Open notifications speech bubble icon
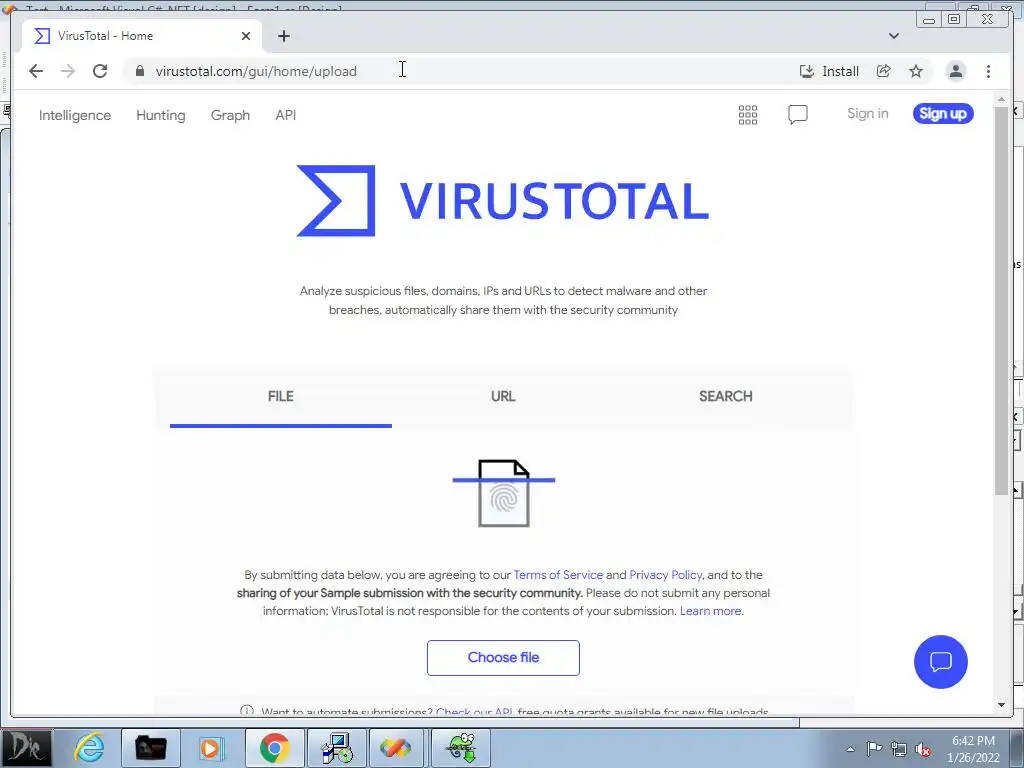This screenshot has height=768, width=1024. pos(797,114)
